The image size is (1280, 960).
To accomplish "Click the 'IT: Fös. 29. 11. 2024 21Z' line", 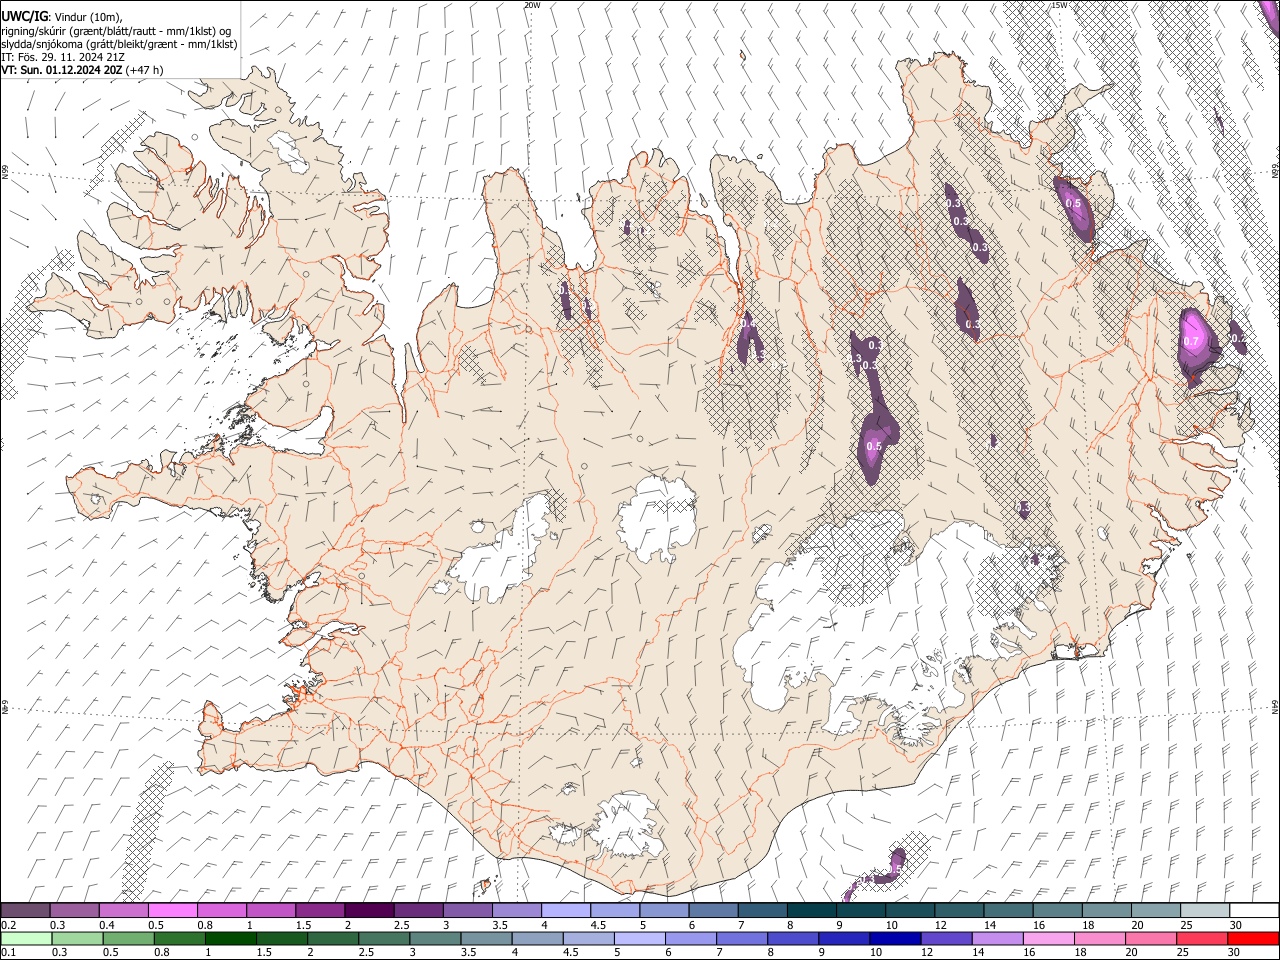I will coord(63,57).
